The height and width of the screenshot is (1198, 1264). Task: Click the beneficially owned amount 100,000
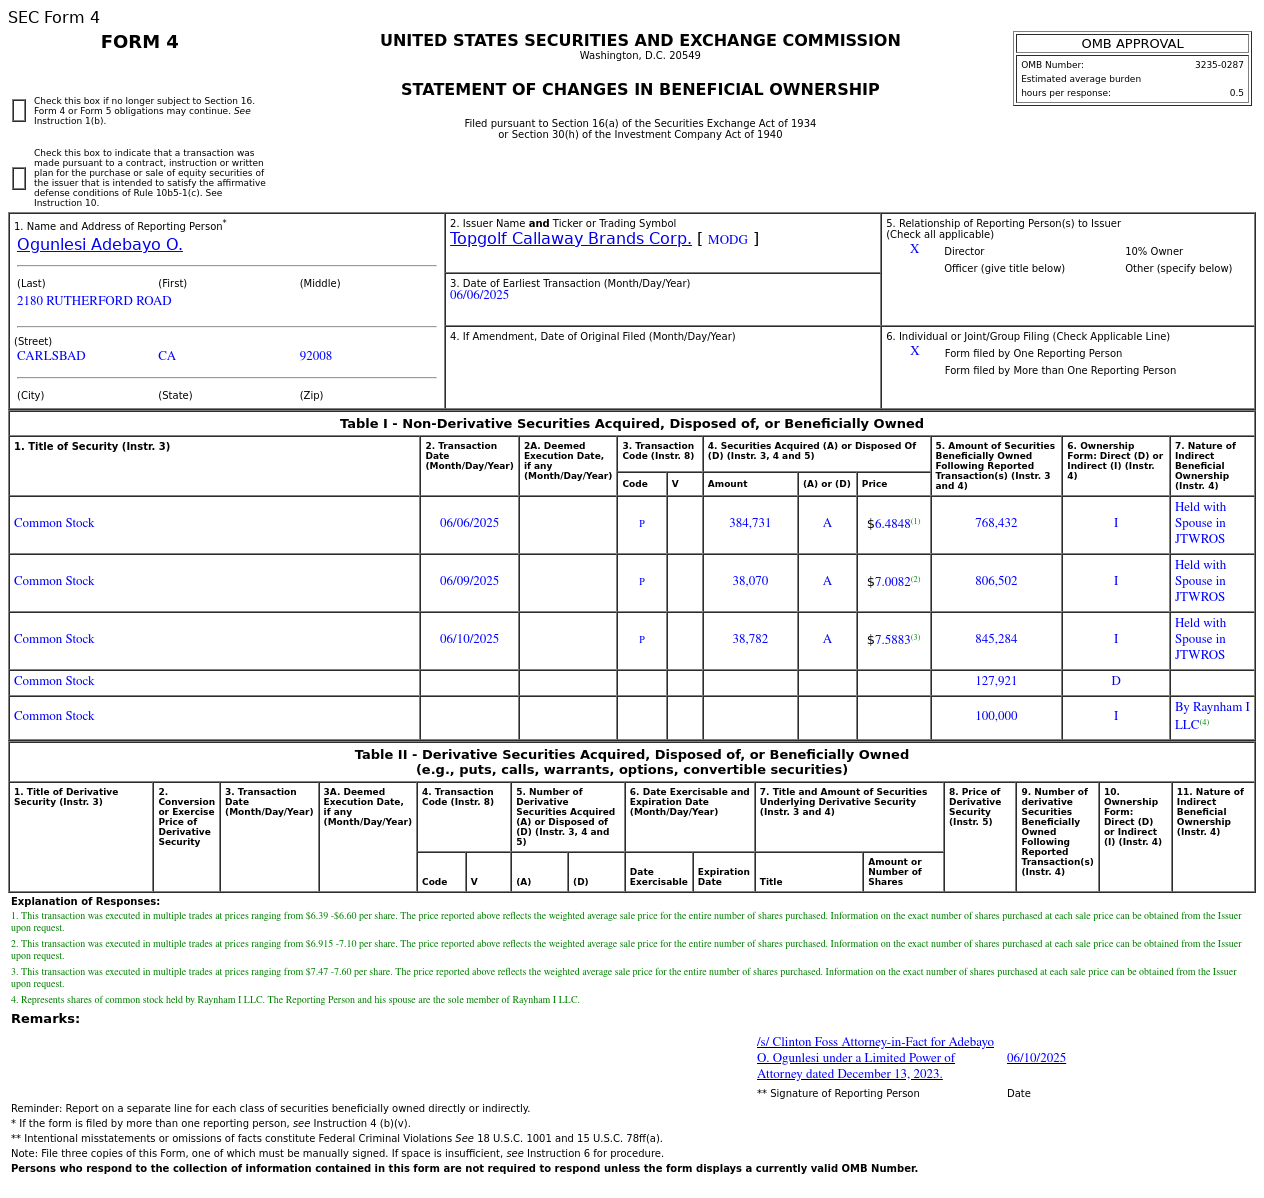click(x=996, y=716)
